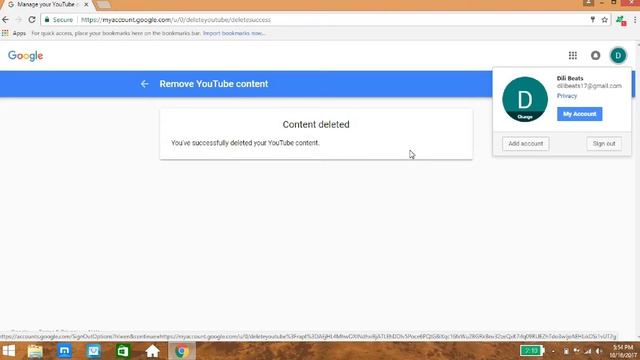Close the Manage your YouTube tab

86,4
